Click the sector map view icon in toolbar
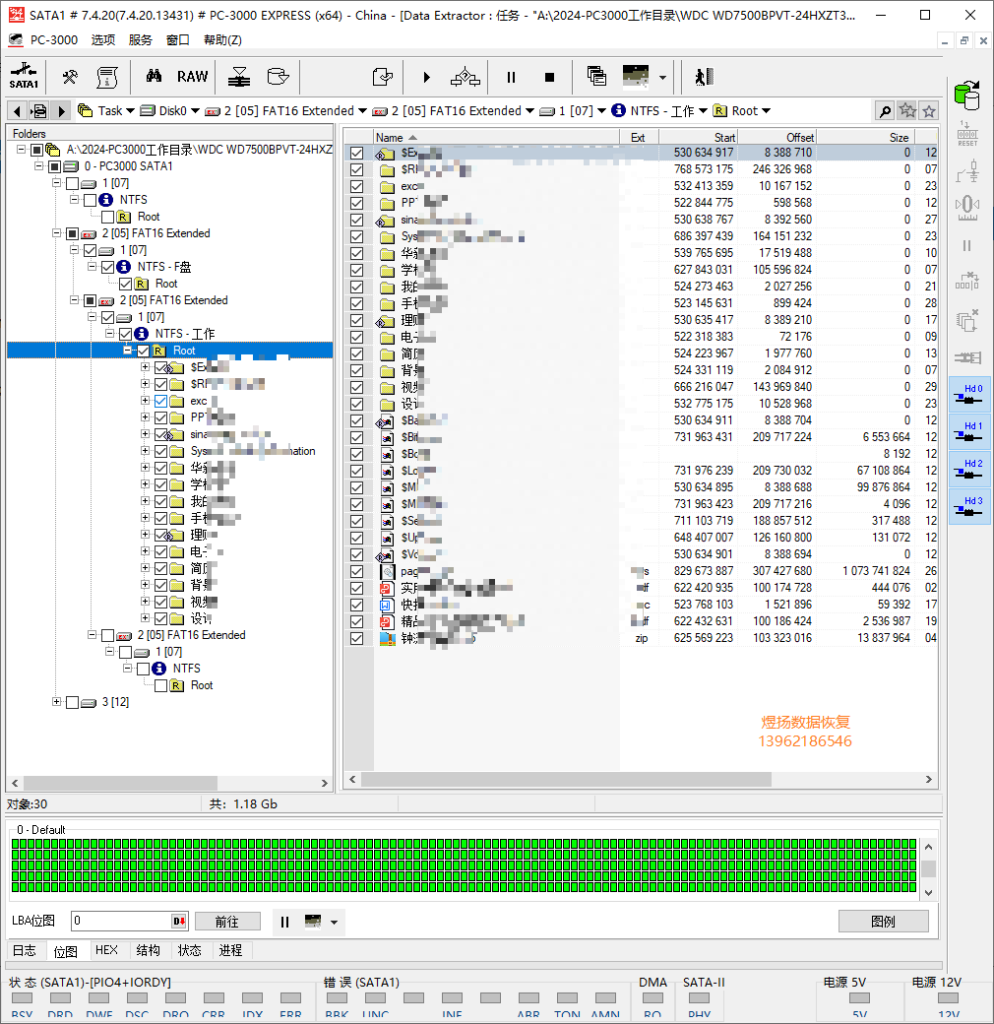 click(x=635, y=76)
